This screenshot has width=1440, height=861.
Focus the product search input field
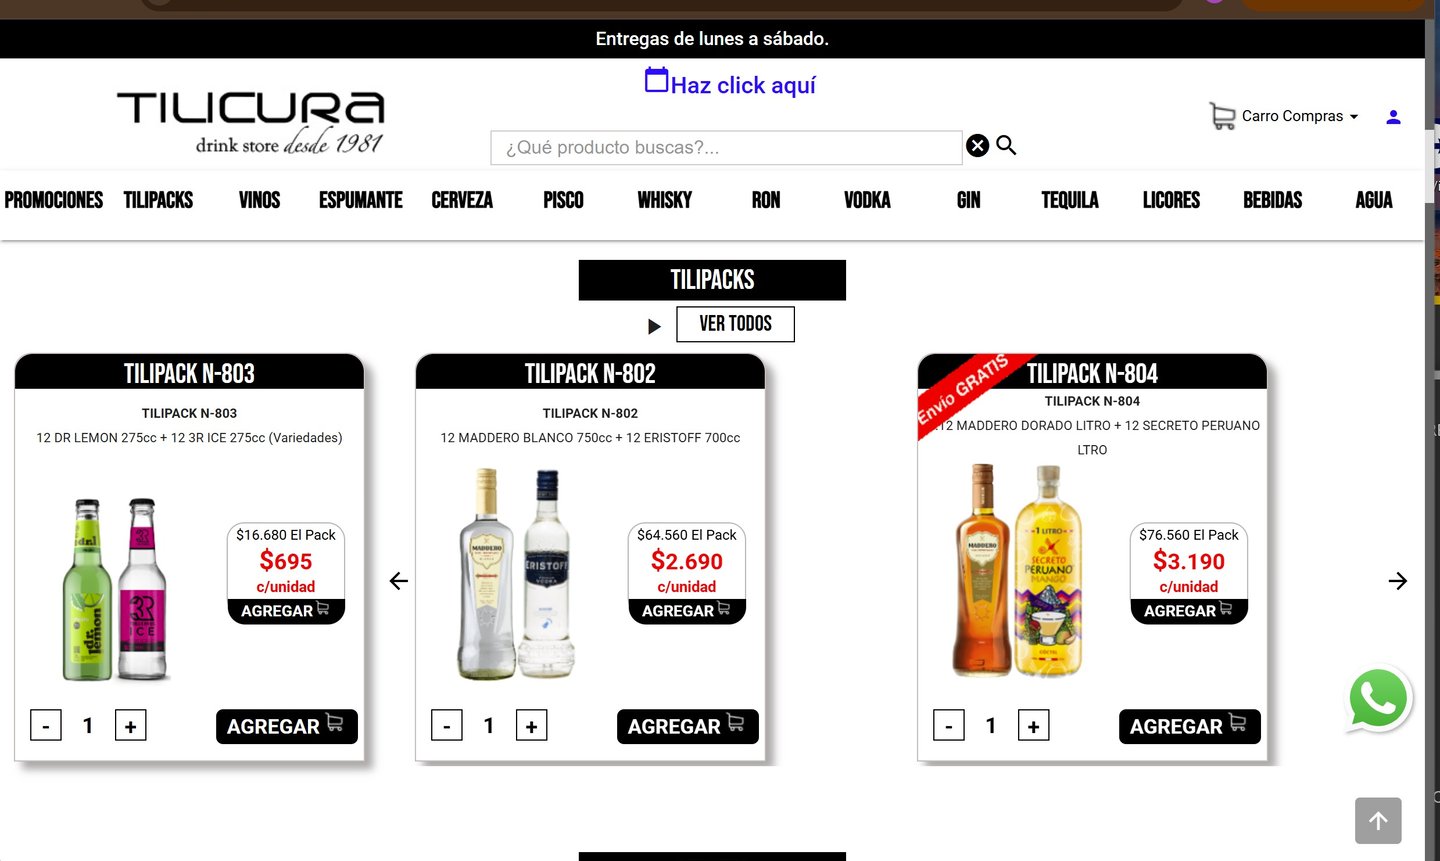[726, 148]
